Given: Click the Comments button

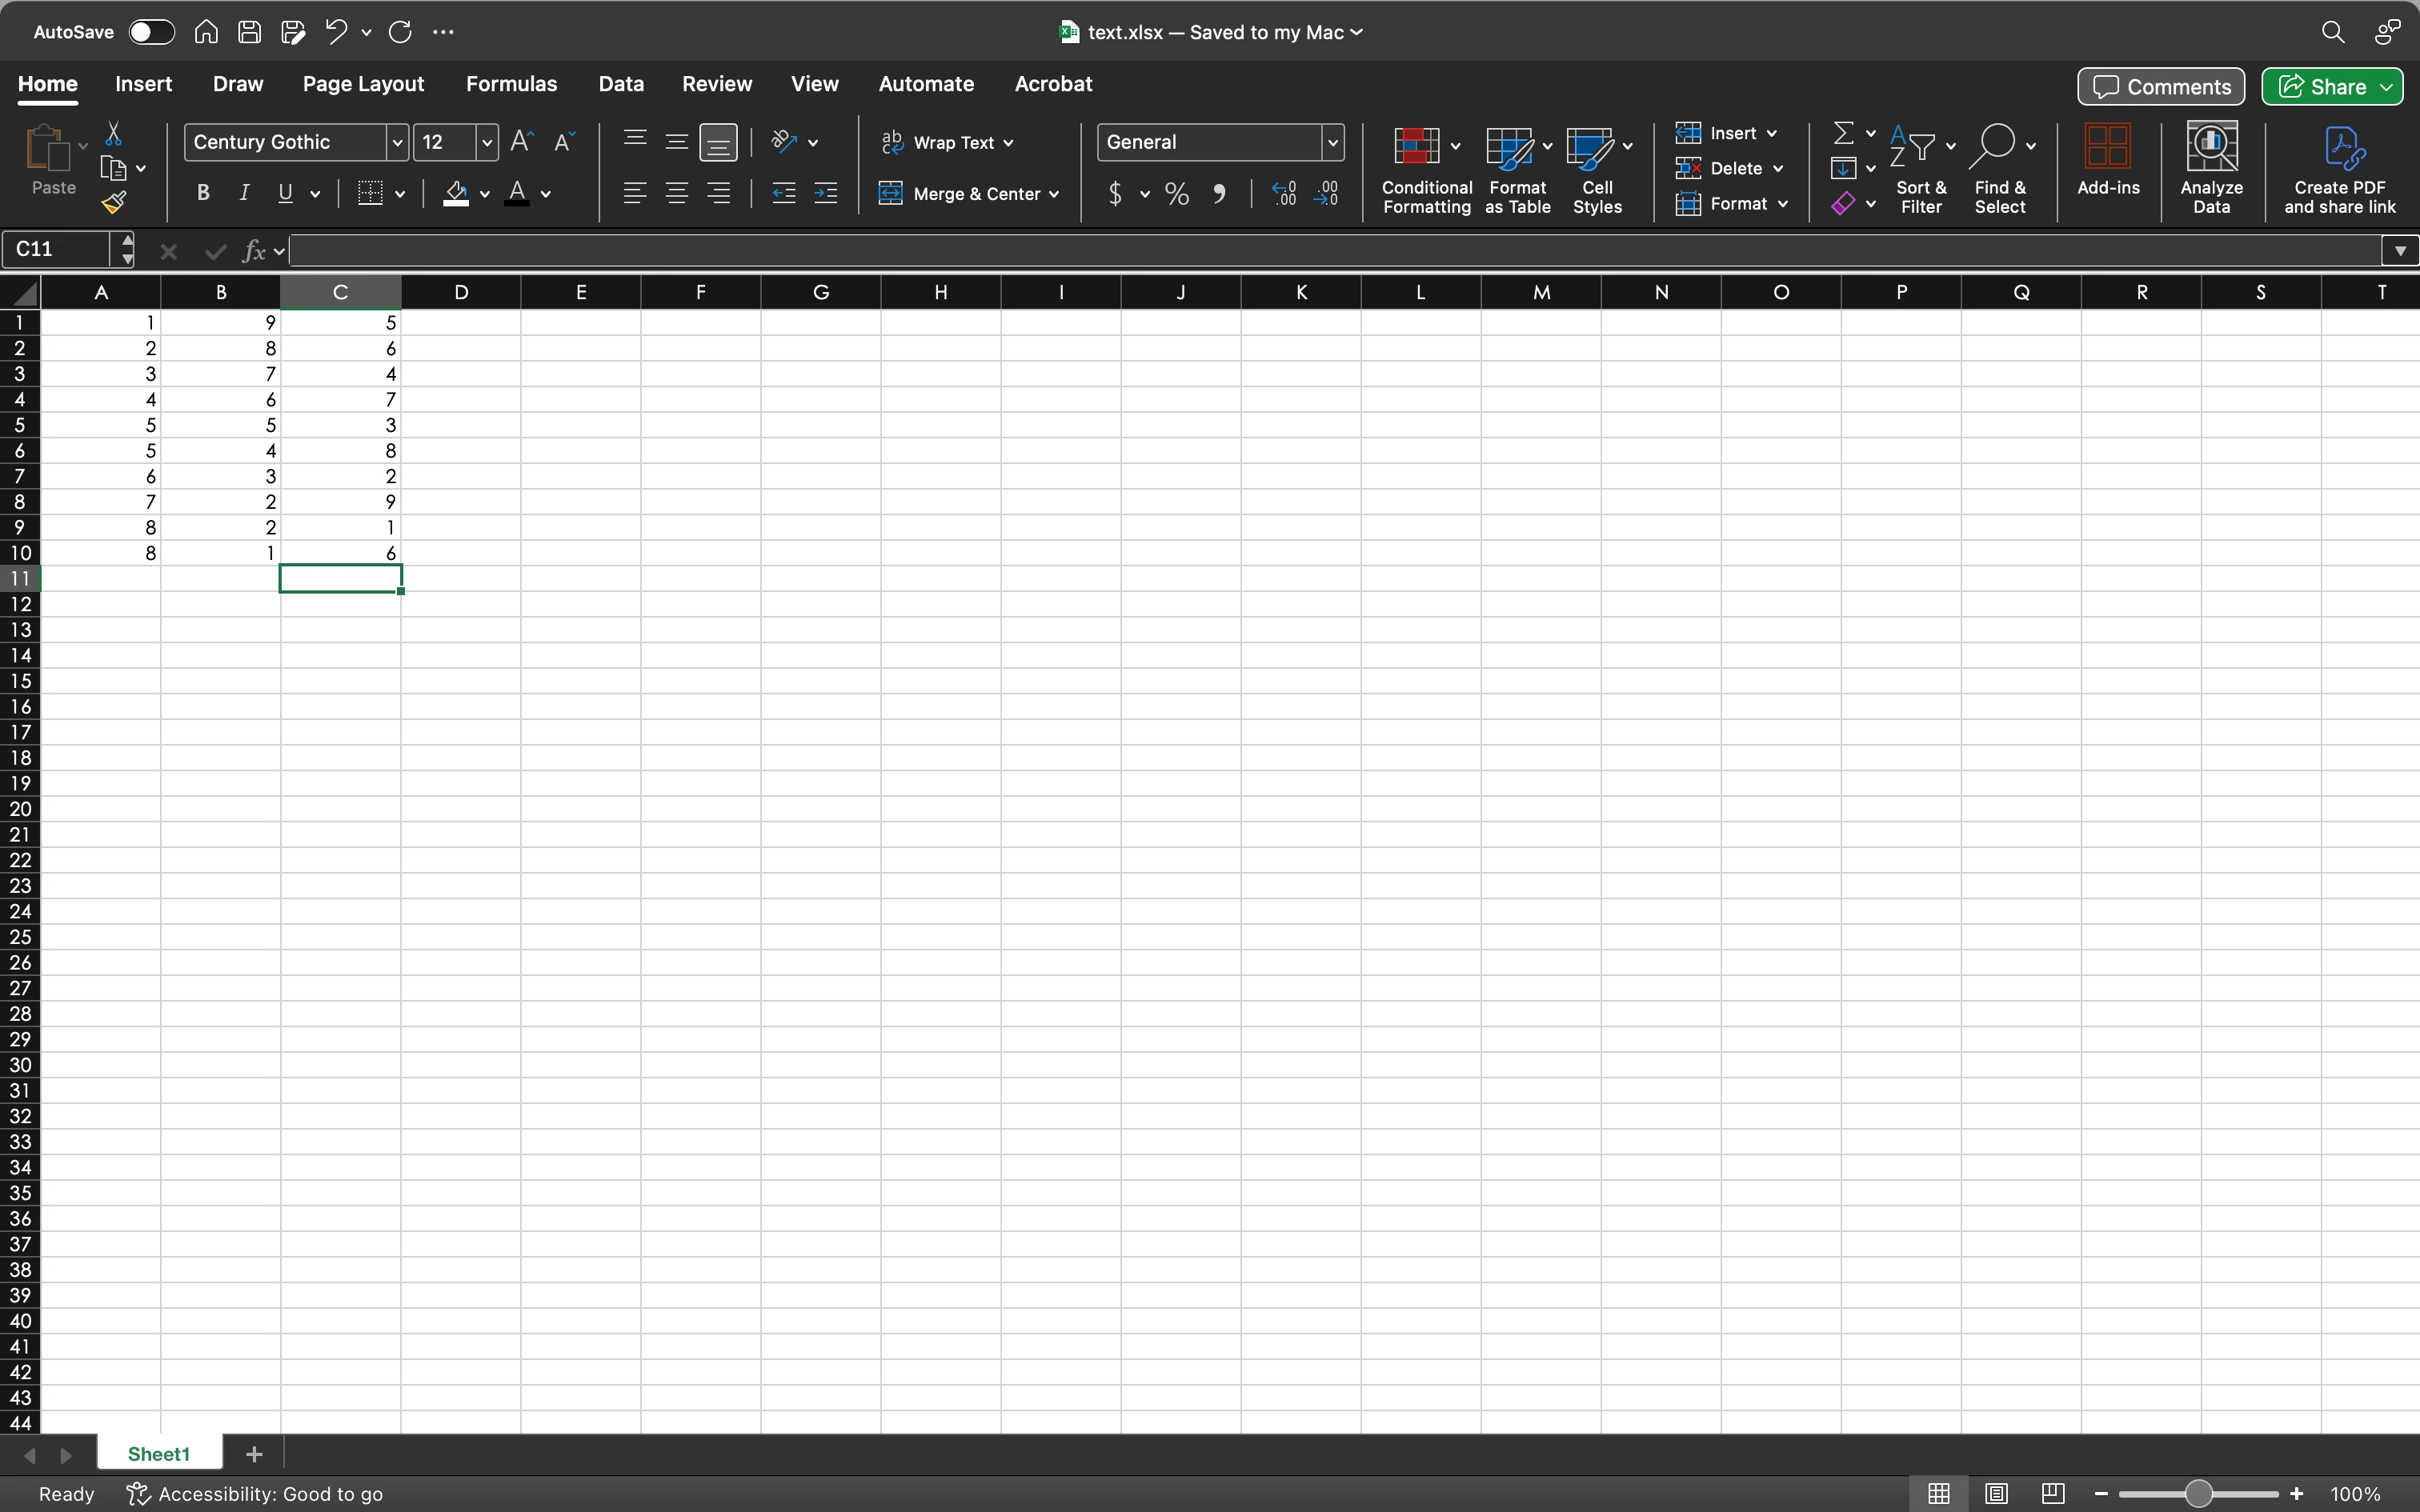Looking at the screenshot, I should tap(2161, 87).
